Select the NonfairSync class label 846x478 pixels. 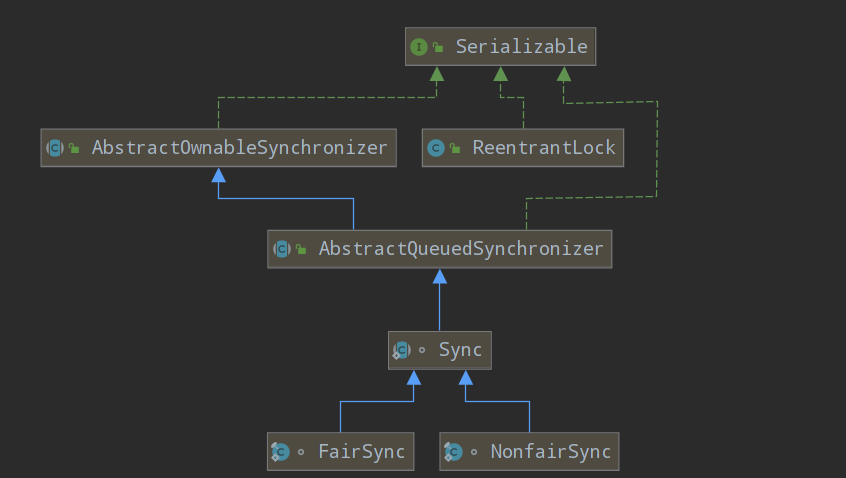click(x=550, y=452)
